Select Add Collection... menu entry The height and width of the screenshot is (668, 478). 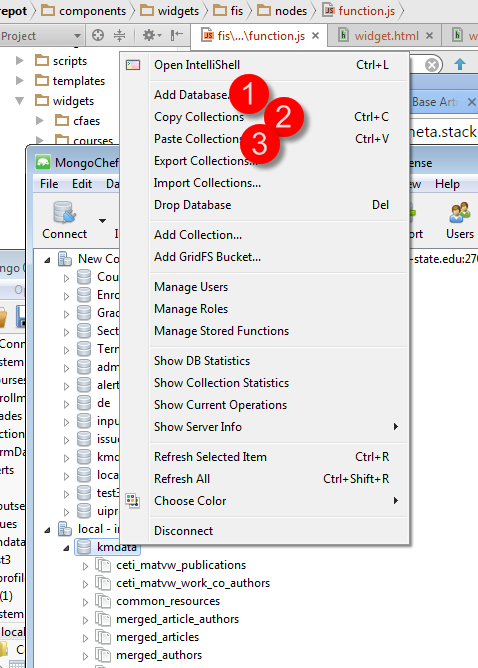click(198, 235)
